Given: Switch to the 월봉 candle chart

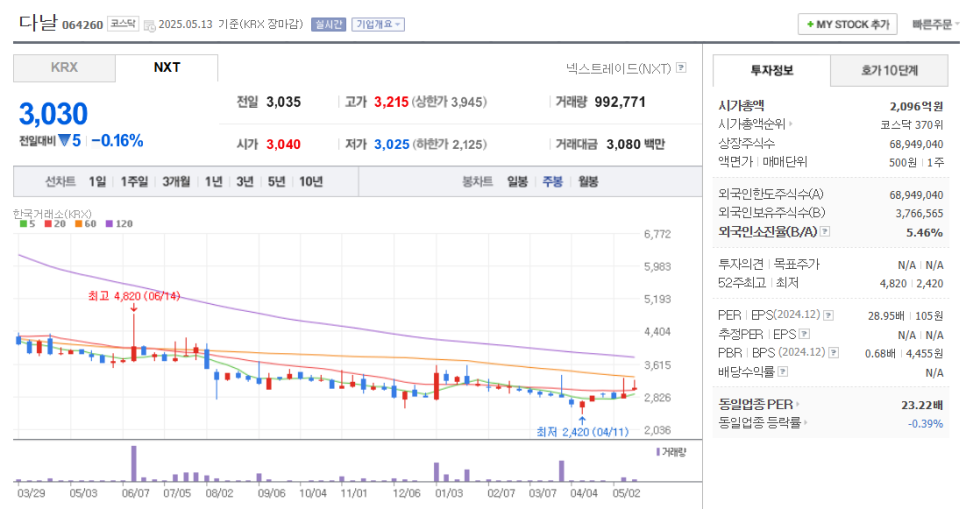Looking at the screenshot, I should coord(588,182).
